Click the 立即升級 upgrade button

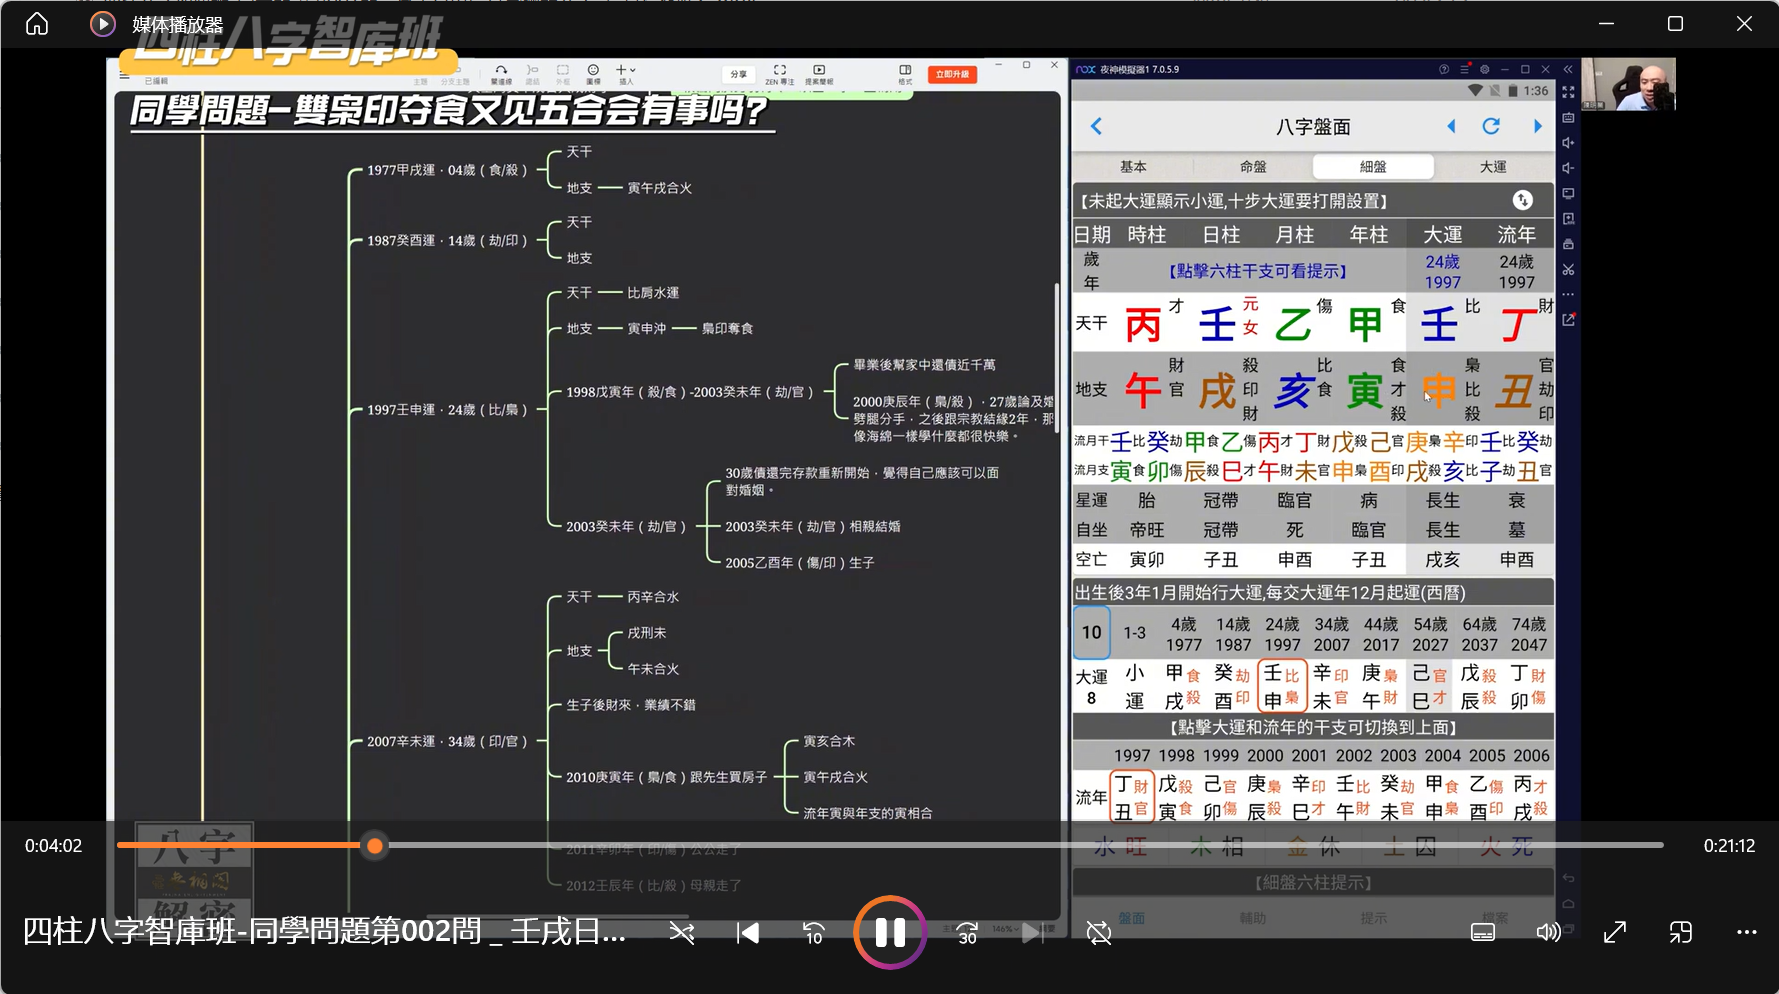(952, 74)
